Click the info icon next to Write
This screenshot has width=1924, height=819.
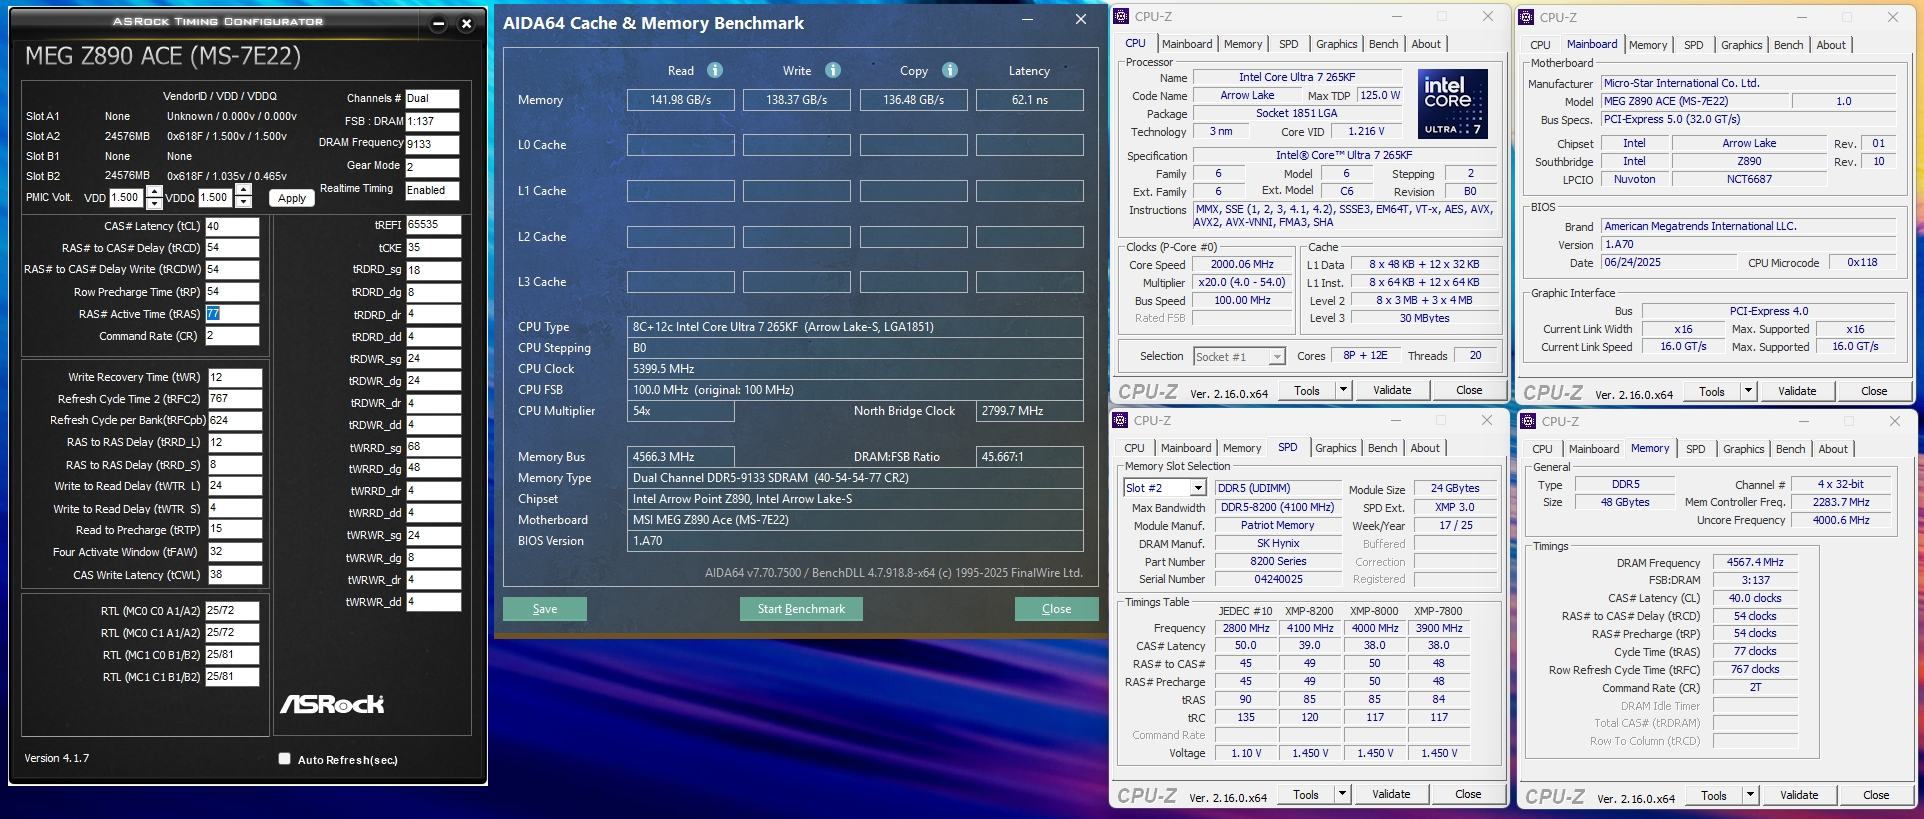coord(833,70)
